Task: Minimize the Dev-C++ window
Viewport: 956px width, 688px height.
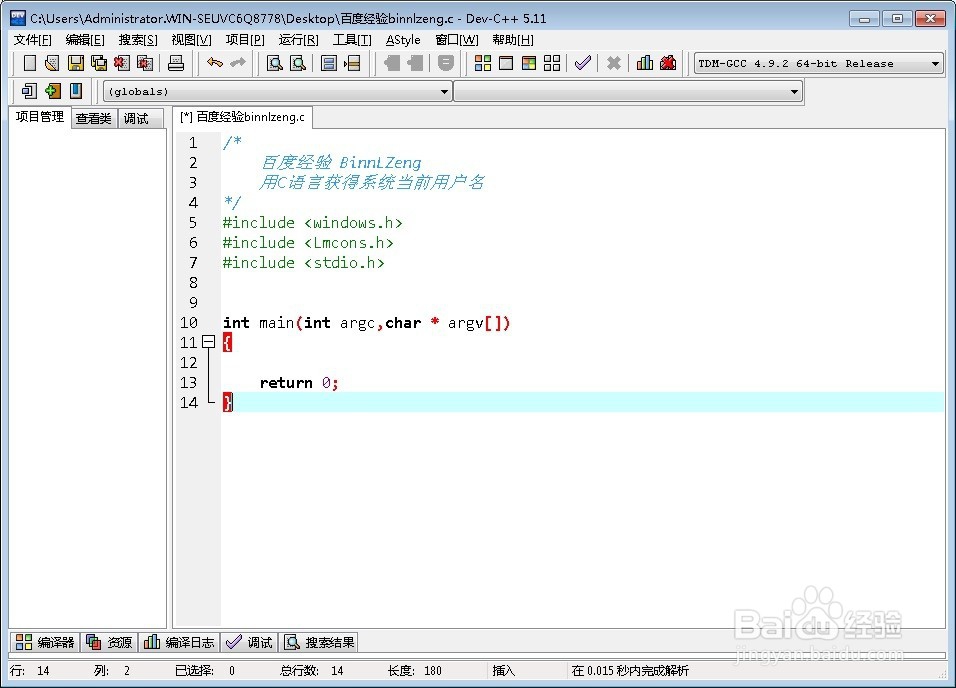Action: [864, 18]
